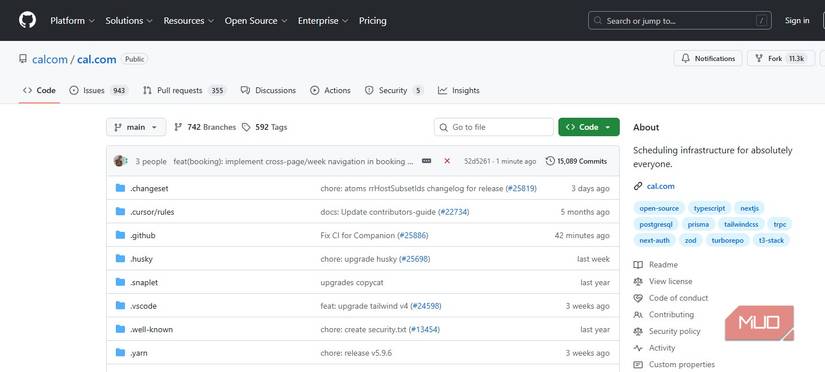
Task: Open pull request #22734 link
Action: [454, 212]
